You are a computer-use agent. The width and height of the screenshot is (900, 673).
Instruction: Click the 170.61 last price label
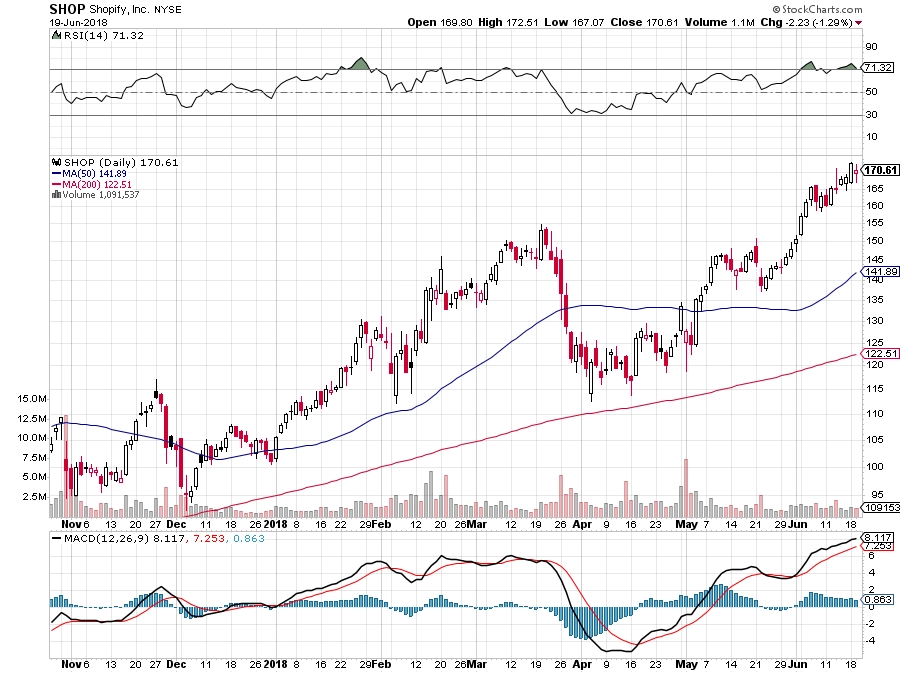click(x=880, y=170)
